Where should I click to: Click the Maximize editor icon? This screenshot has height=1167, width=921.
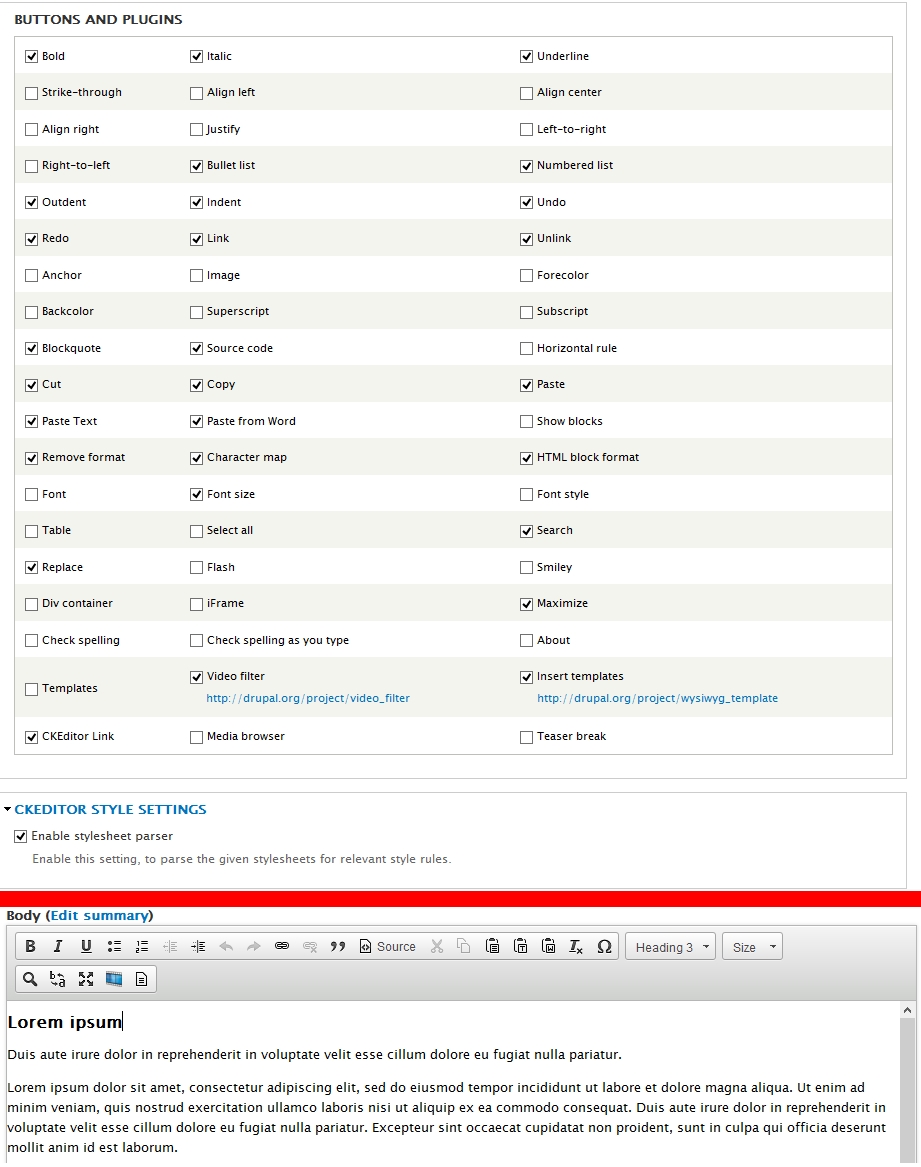click(x=85, y=979)
